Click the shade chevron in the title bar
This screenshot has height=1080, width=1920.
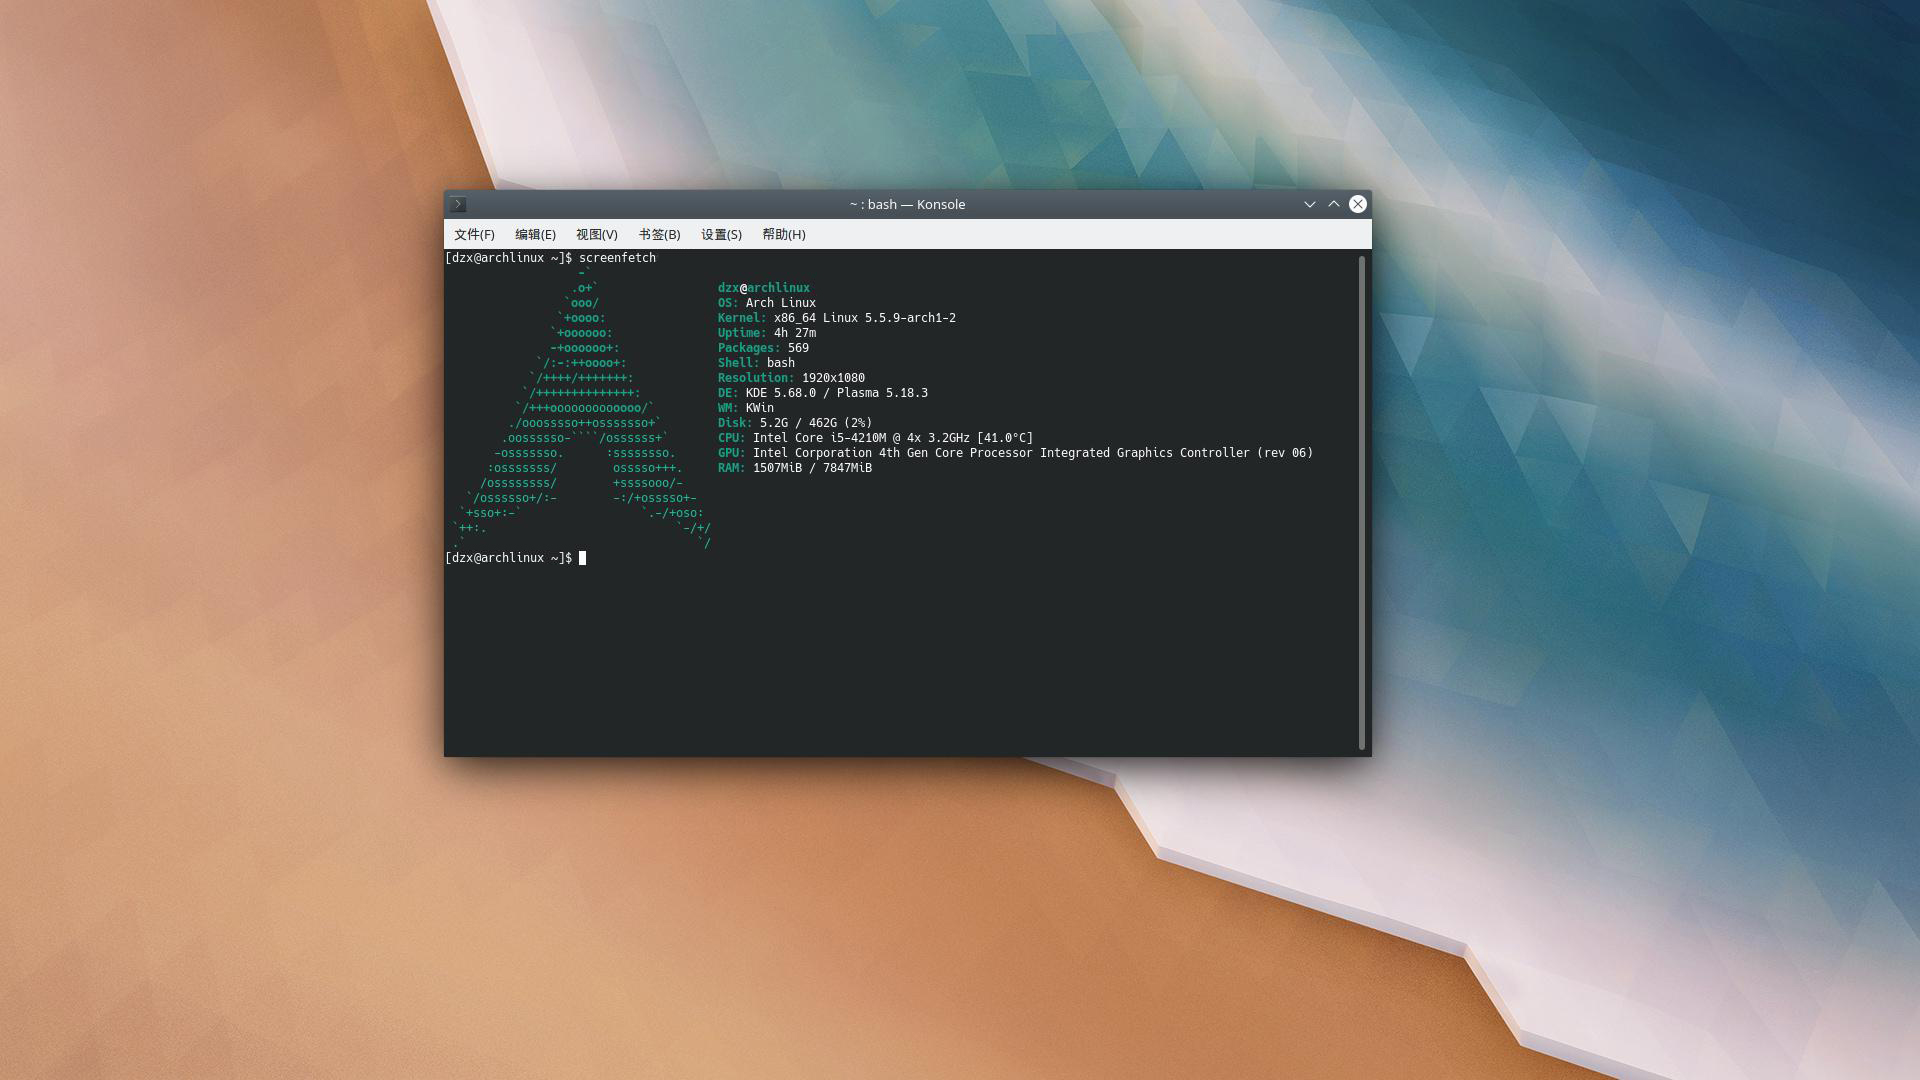(x=1310, y=204)
